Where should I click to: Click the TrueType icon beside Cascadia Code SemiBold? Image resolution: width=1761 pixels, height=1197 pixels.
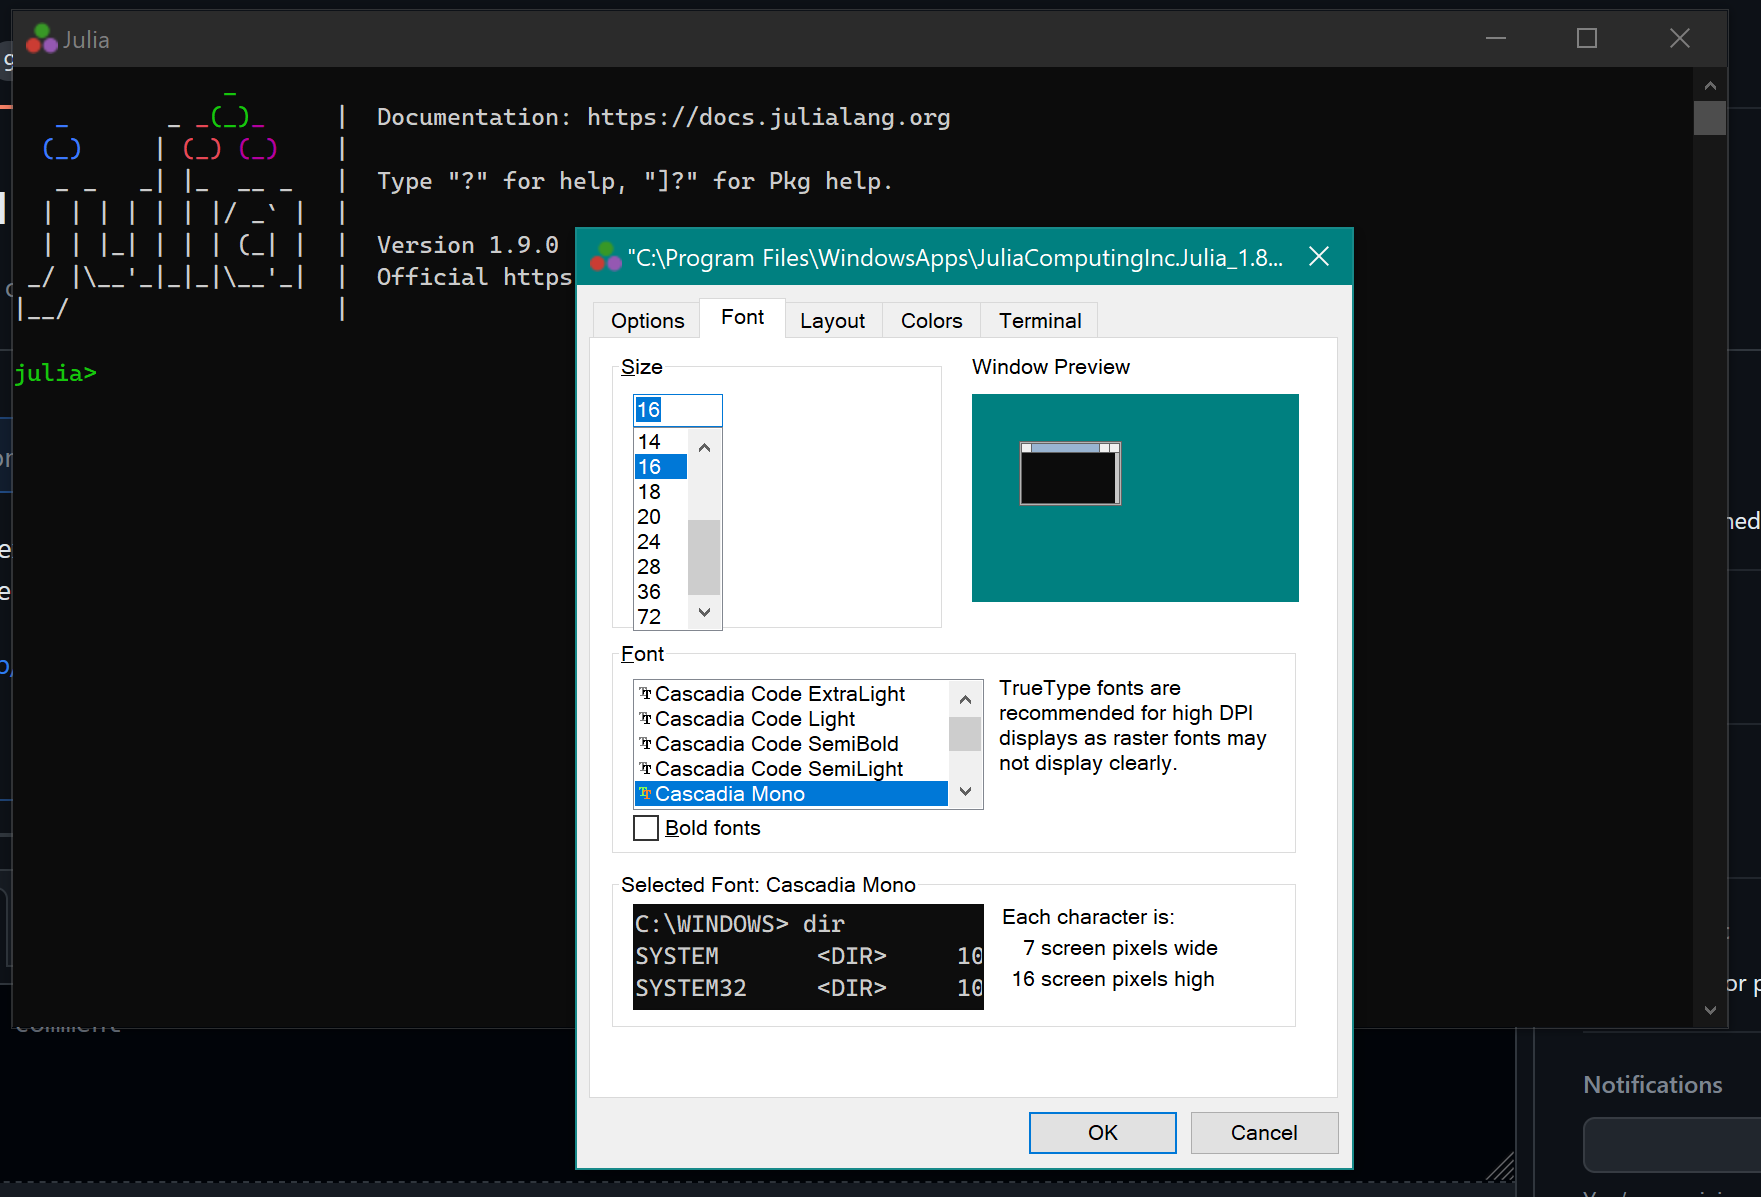(644, 743)
